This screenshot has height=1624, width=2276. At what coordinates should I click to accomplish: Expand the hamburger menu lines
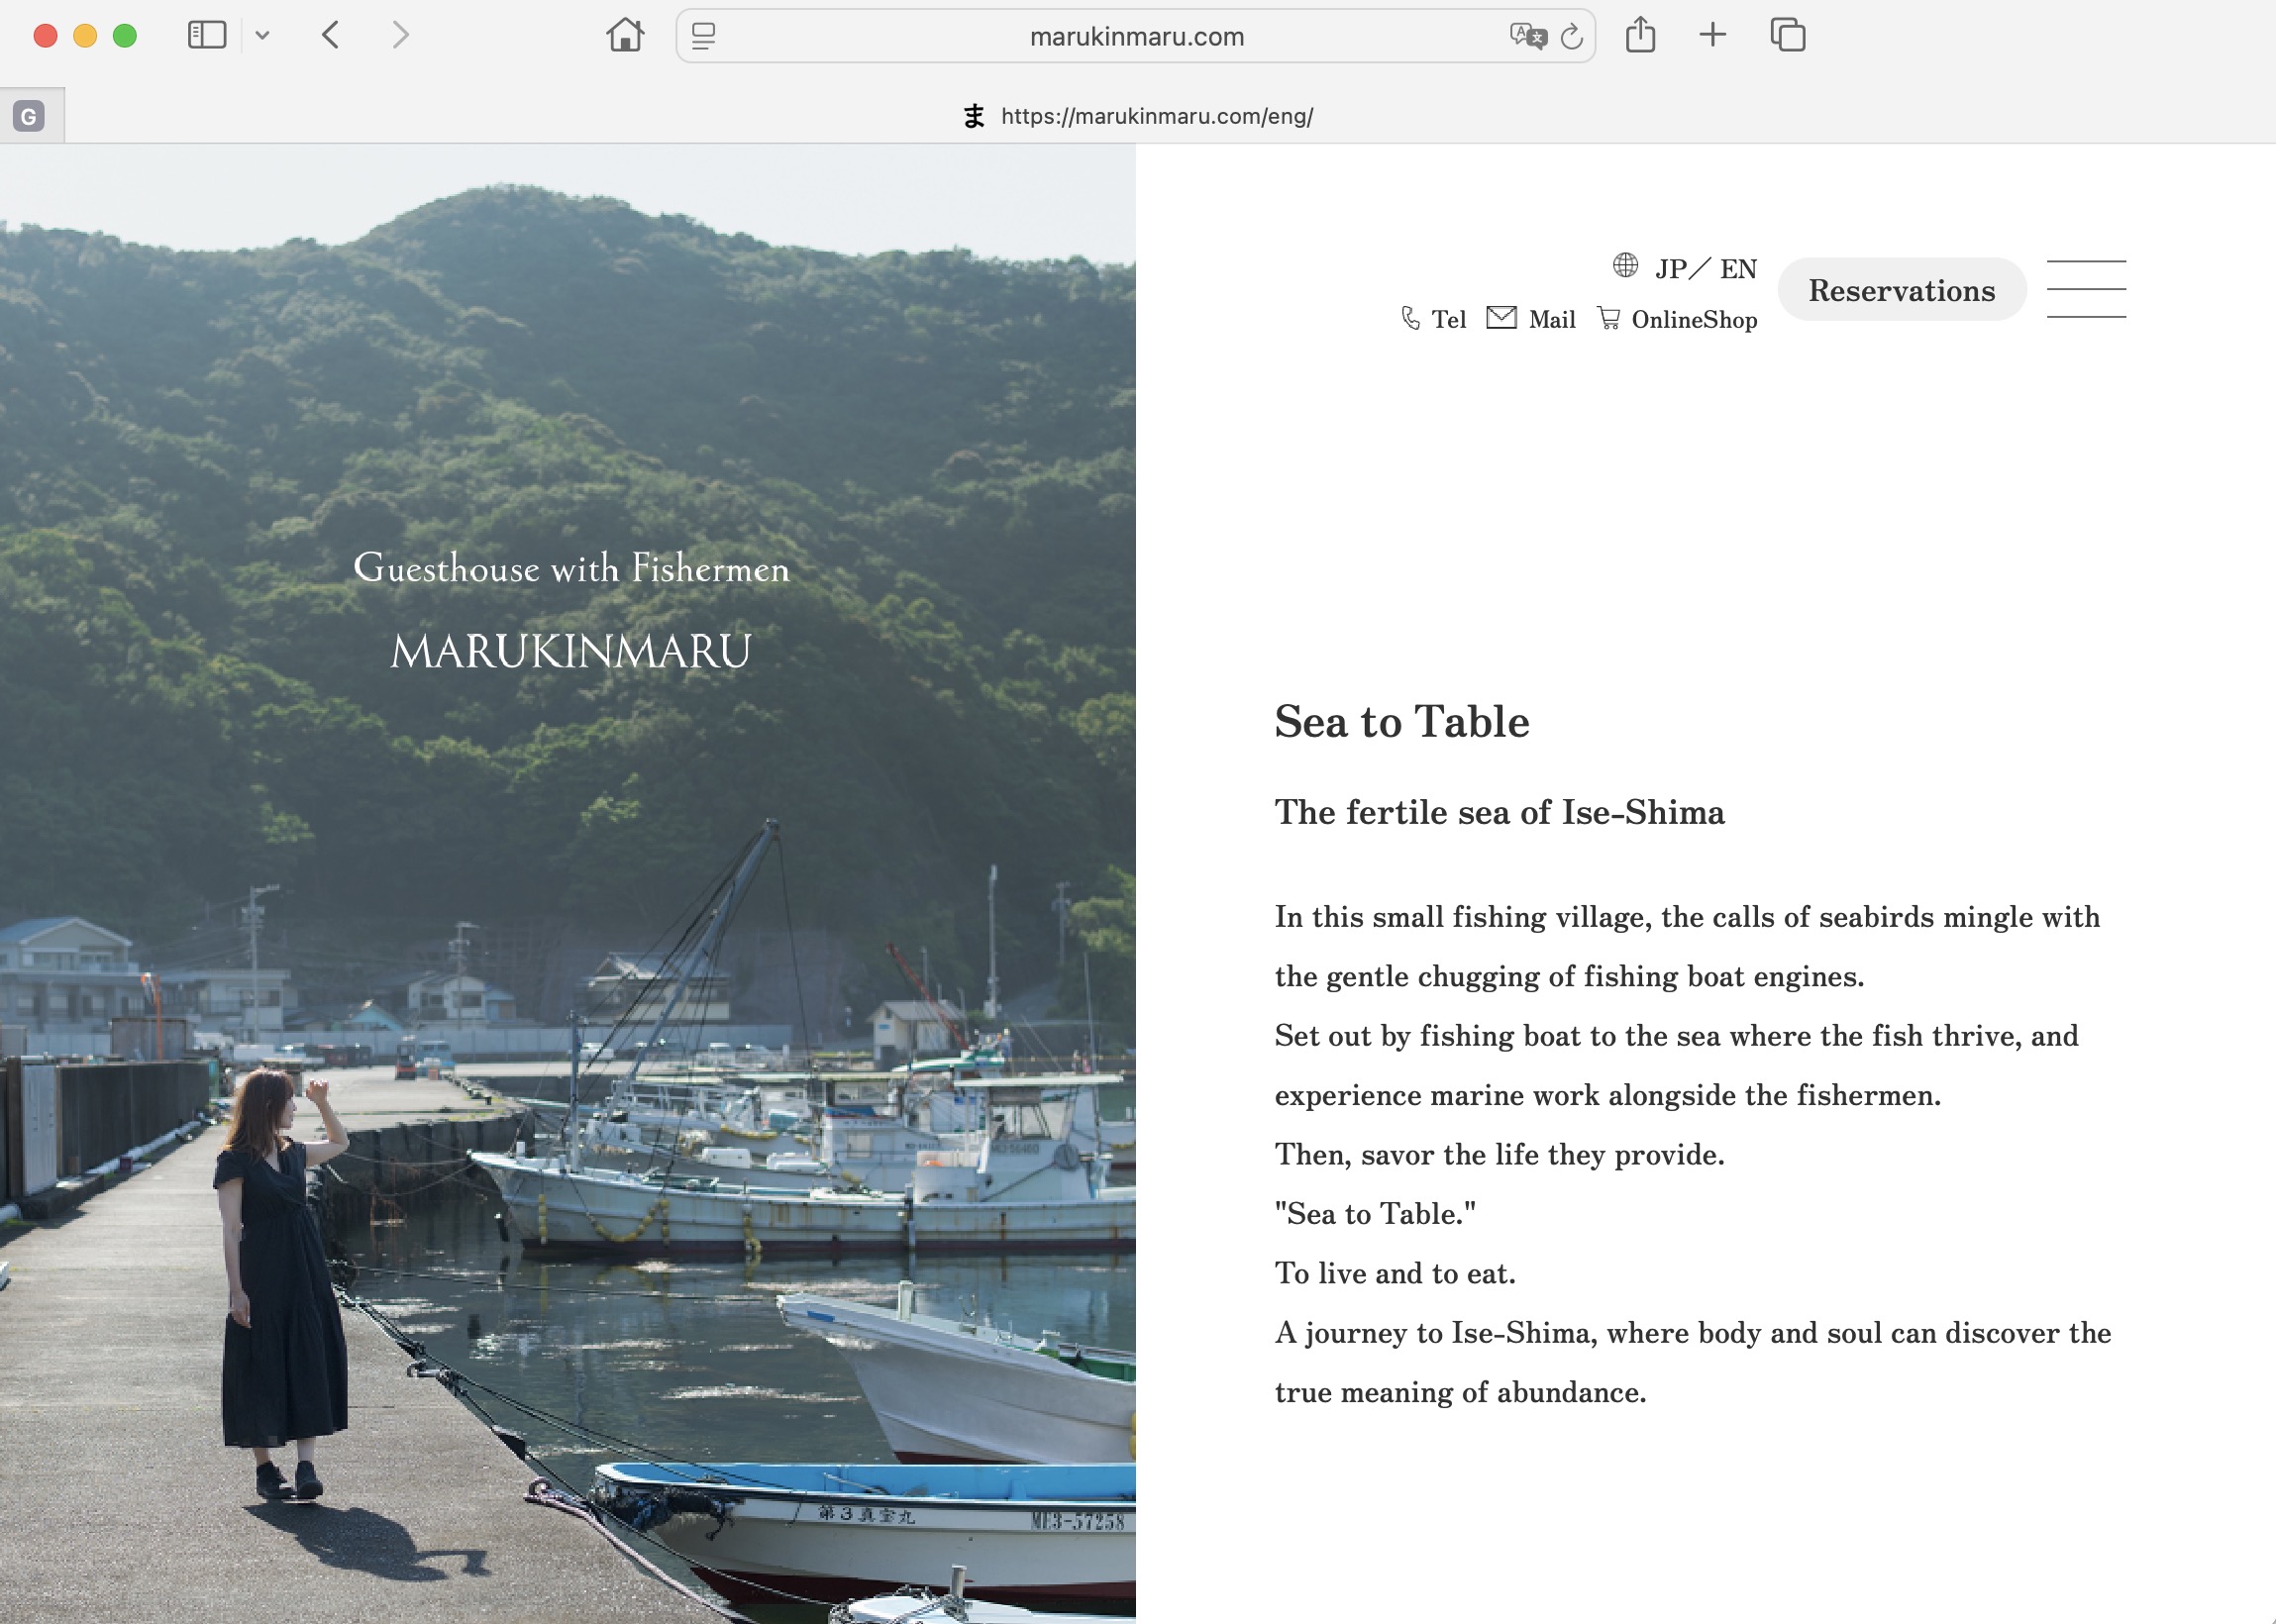coord(2085,289)
